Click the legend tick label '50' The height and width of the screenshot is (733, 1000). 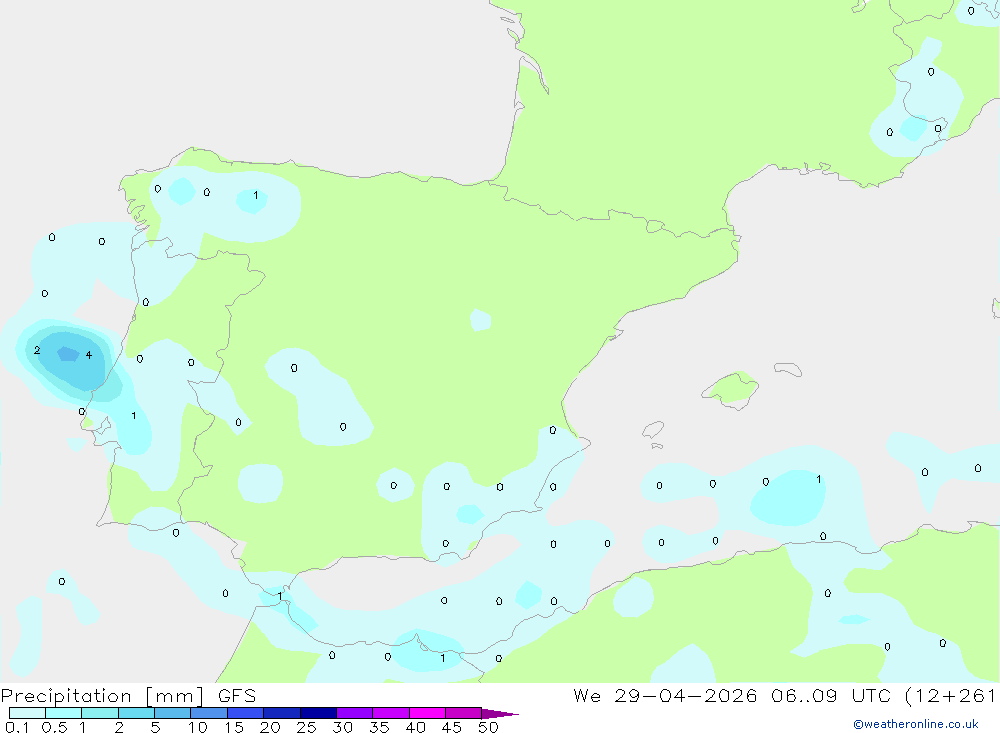point(488,727)
